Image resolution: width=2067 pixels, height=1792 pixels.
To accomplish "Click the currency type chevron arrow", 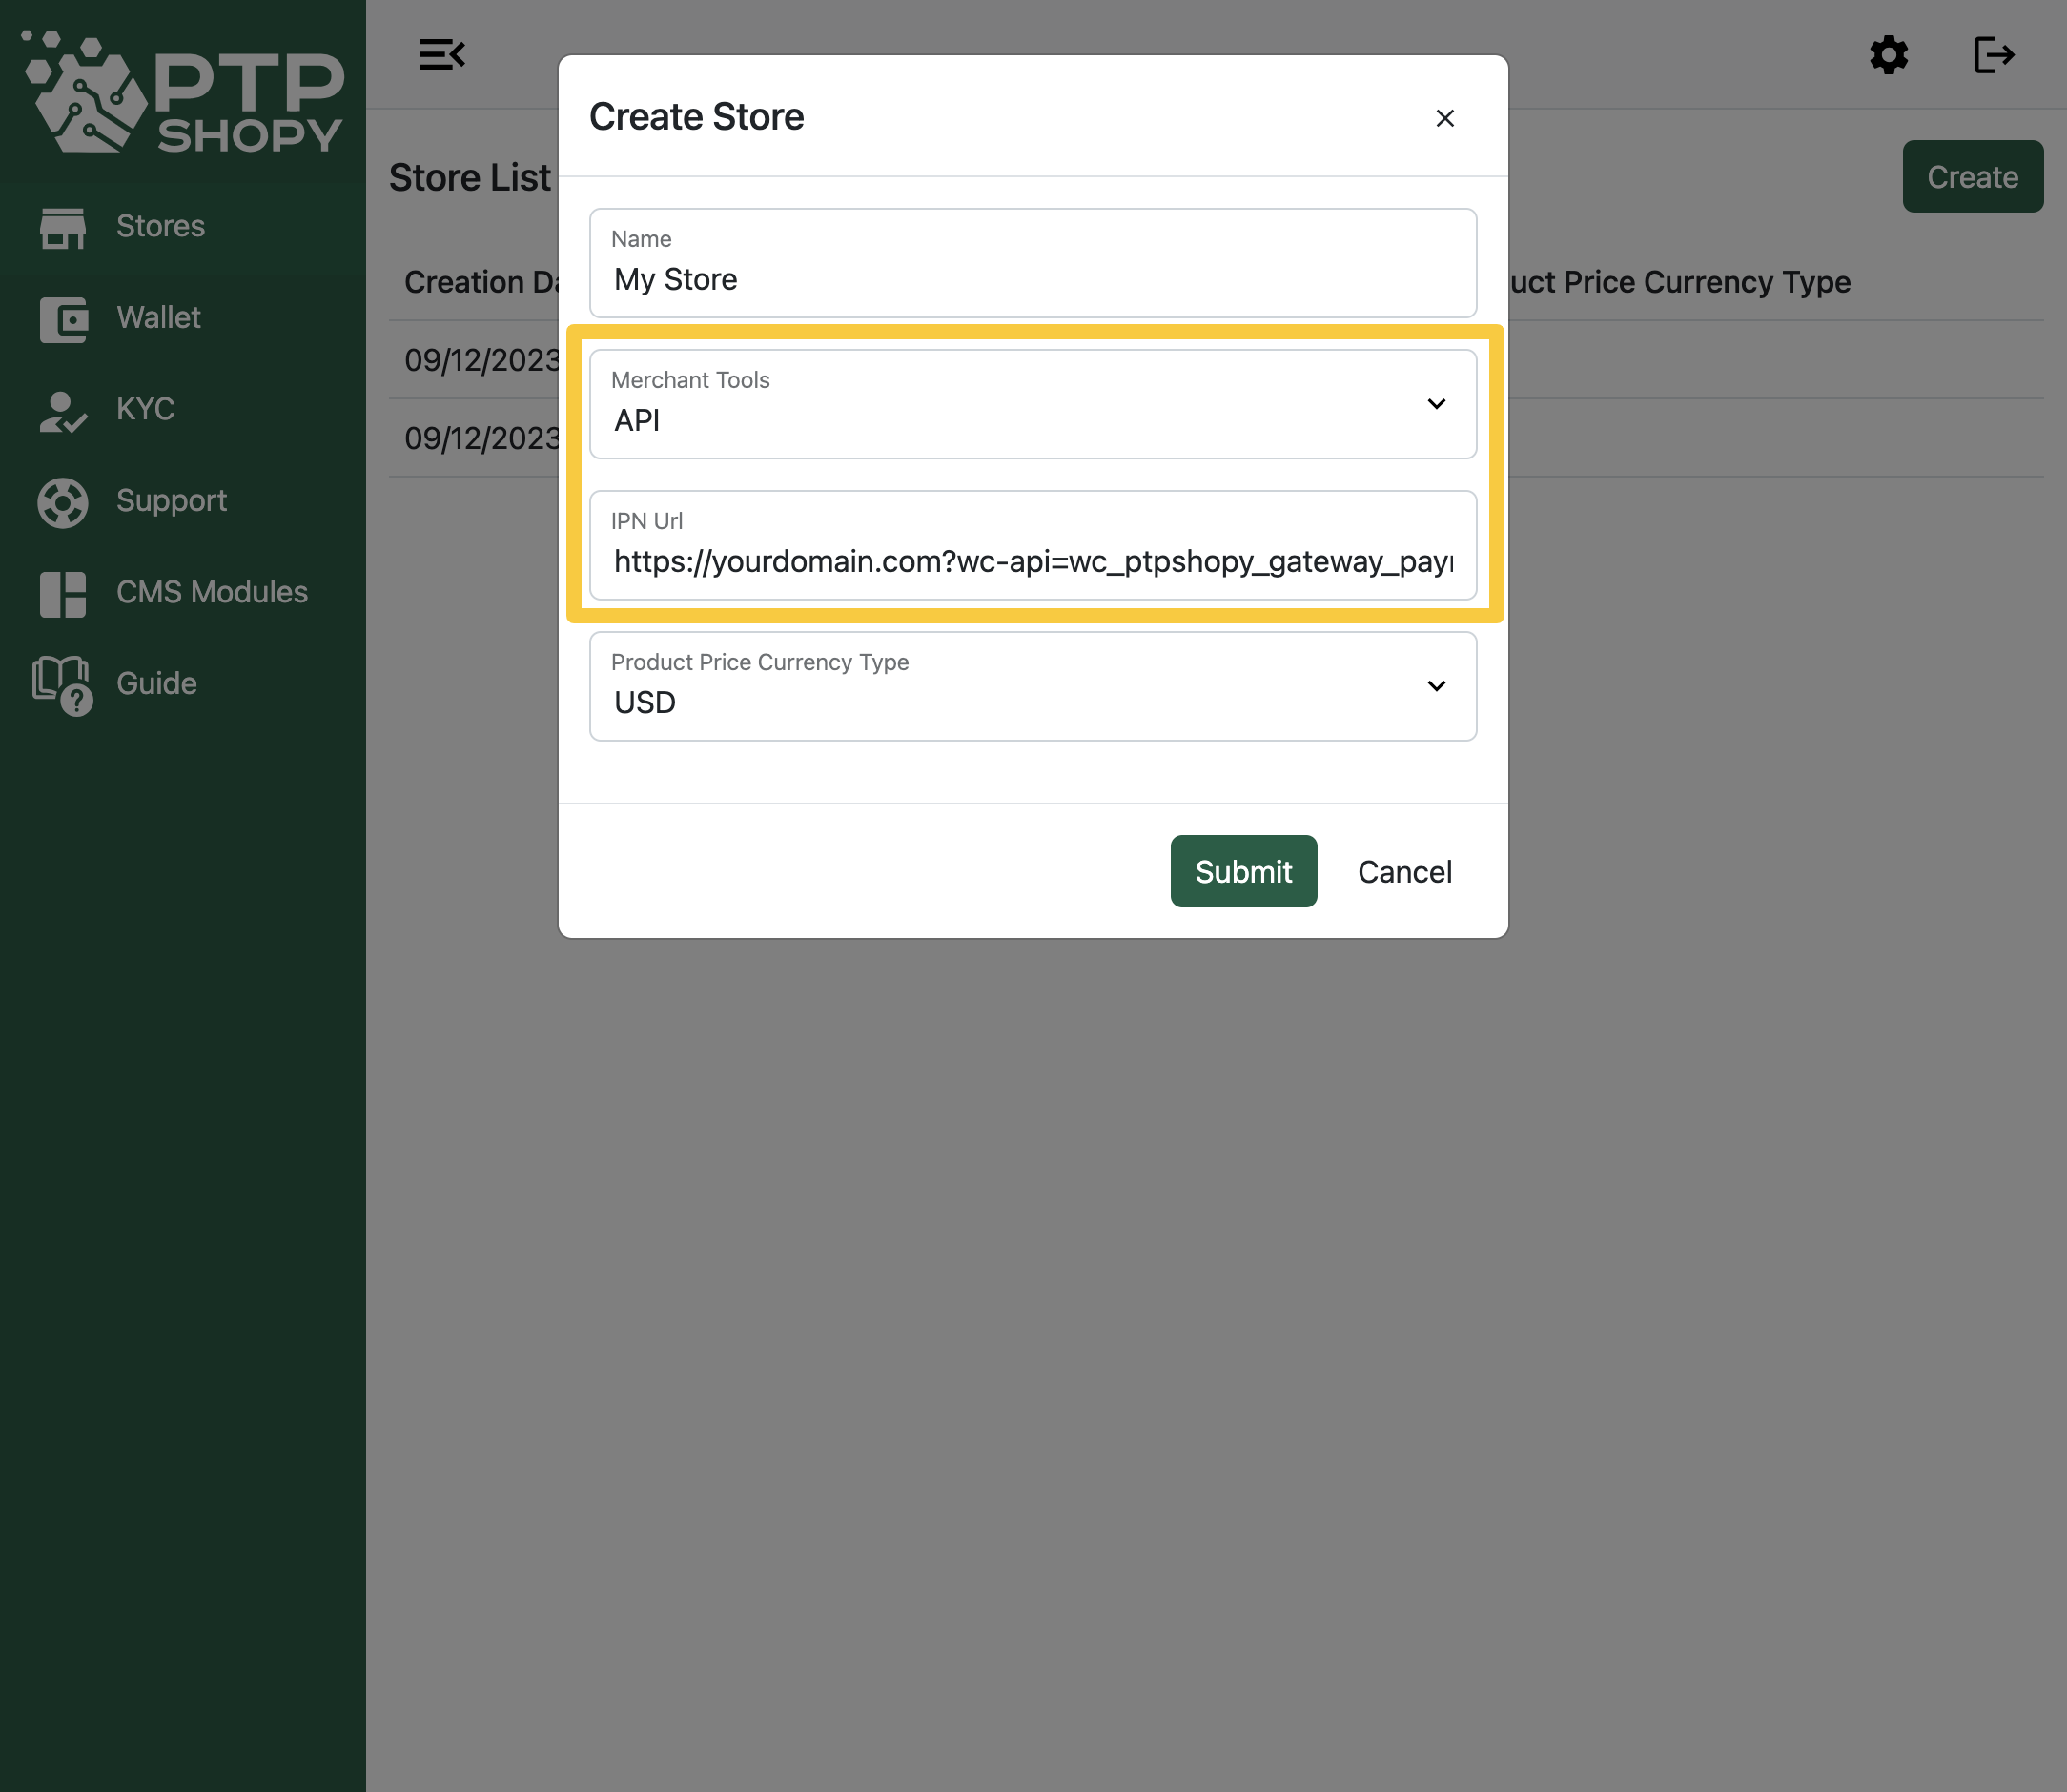I will coord(1436,686).
